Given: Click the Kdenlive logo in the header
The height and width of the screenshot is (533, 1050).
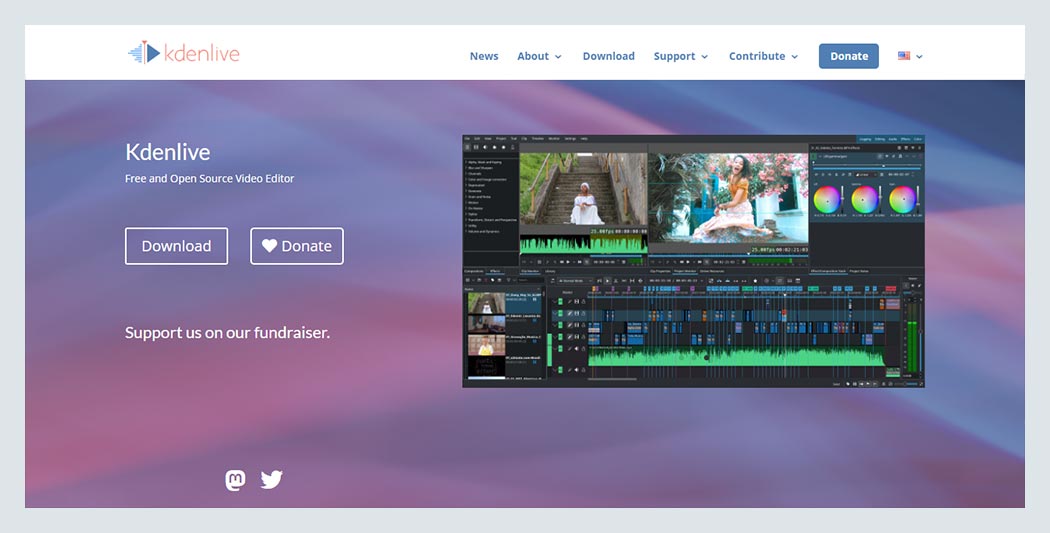Looking at the screenshot, I should (183, 53).
